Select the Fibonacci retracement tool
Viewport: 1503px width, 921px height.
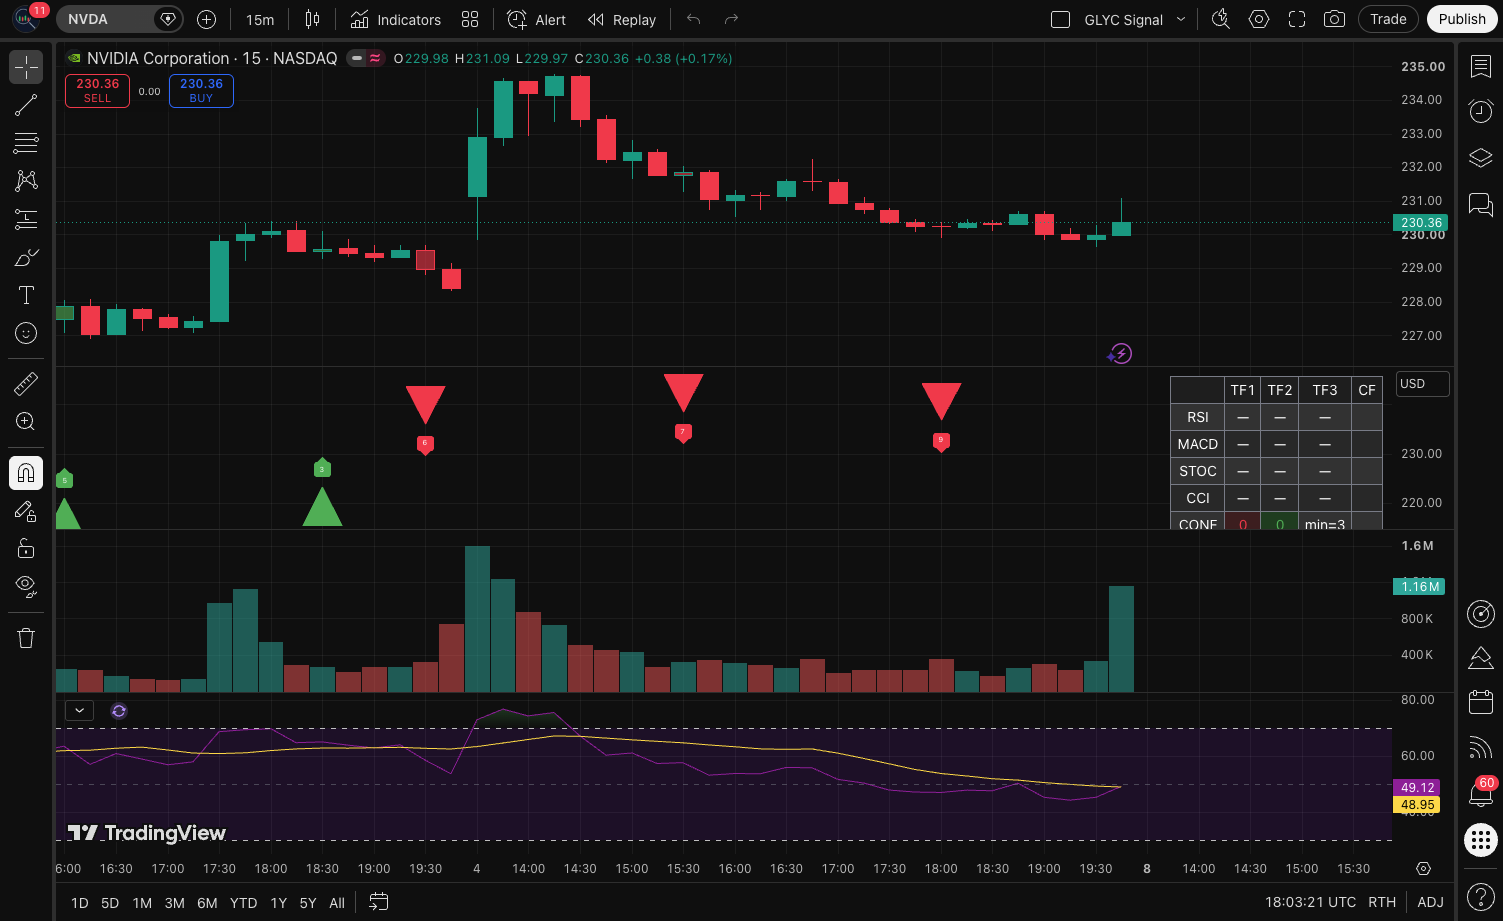pyautogui.click(x=26, y=143)
